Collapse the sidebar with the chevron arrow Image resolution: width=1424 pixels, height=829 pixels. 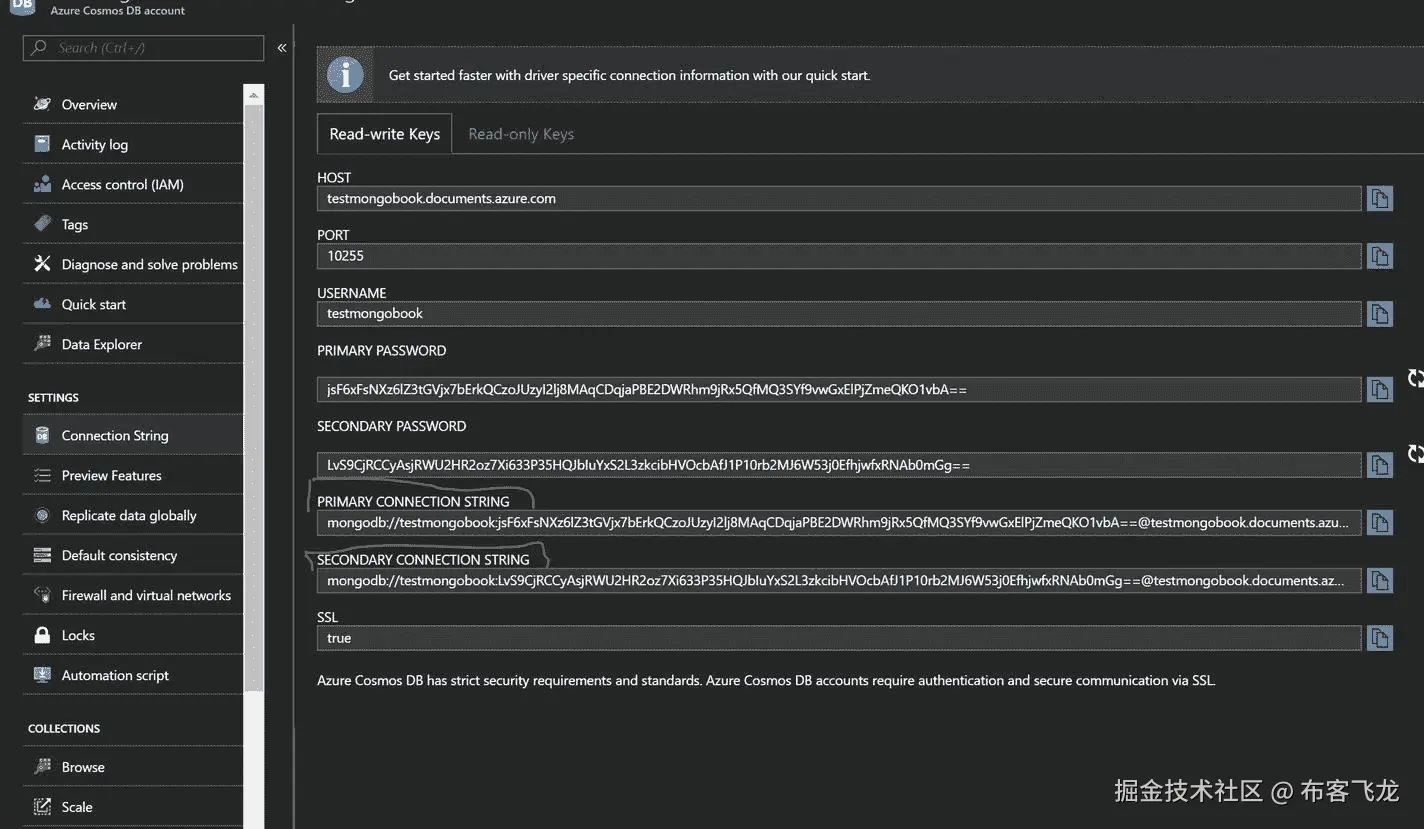click(281, 47)
